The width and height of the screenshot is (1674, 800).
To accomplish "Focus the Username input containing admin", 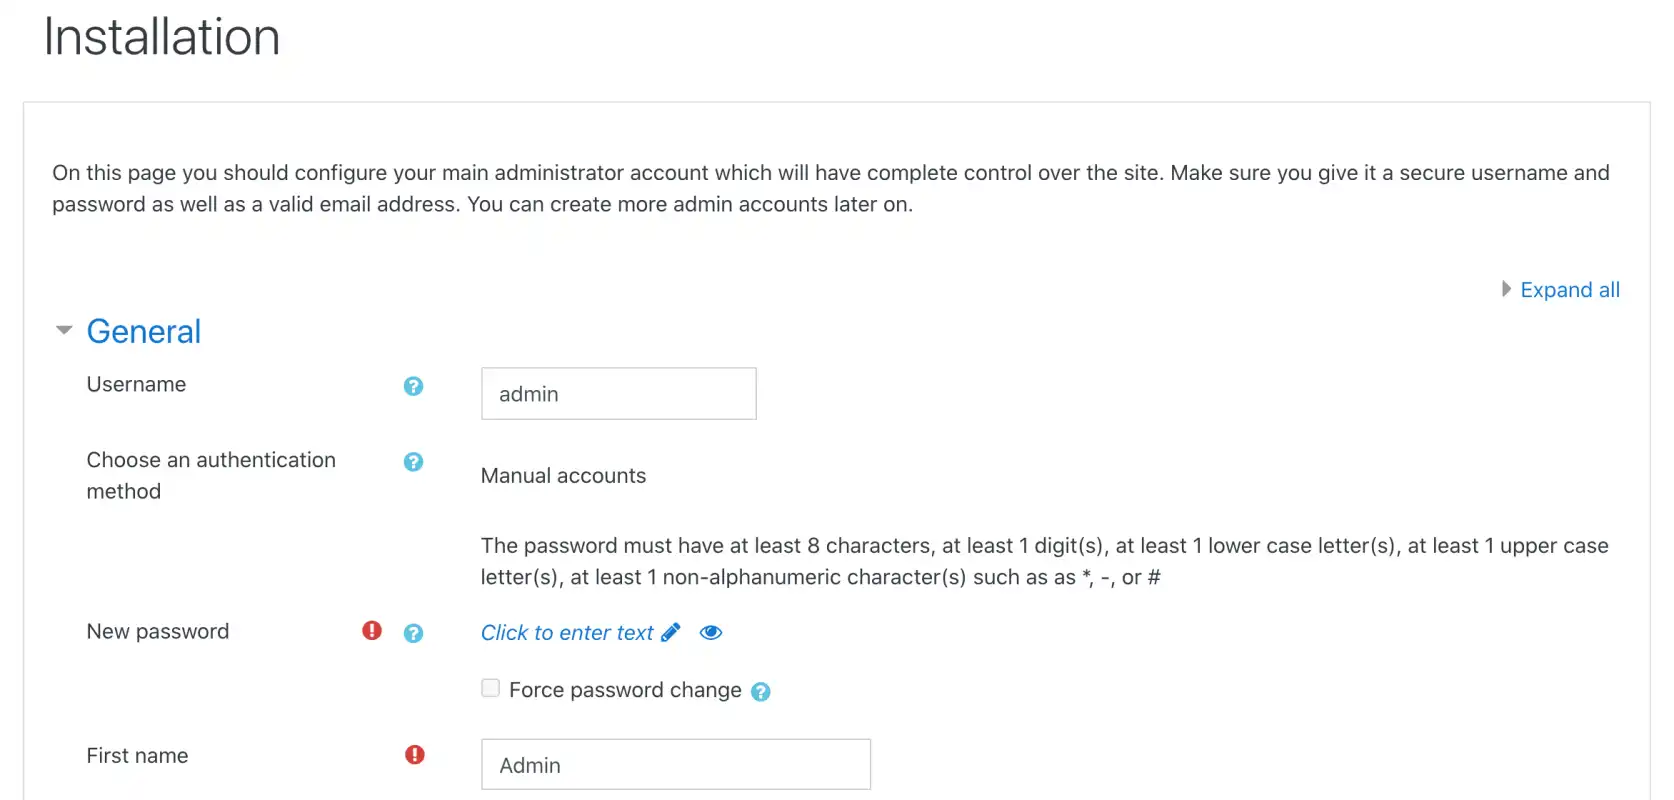I will [619, 394].
